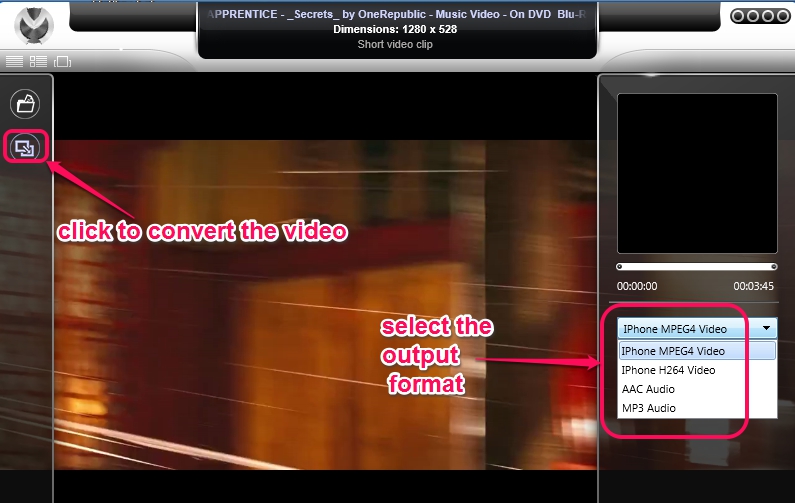Click the main video playback area
Screen dimensions: 795x503
pyautogui.click(x=325, y=305)
